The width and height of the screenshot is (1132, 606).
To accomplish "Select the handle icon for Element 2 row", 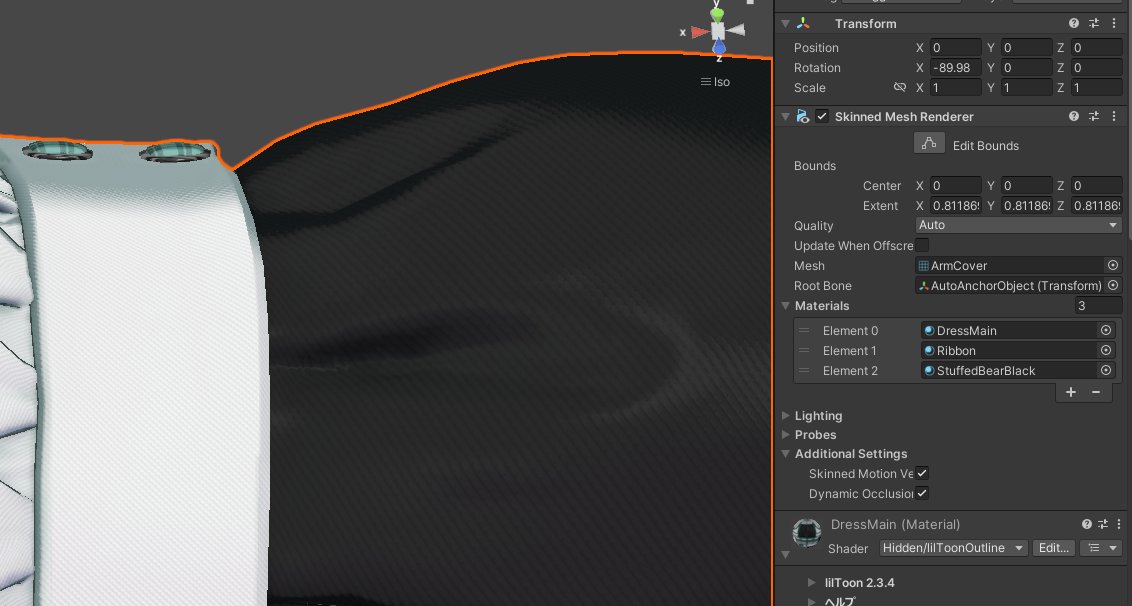I will click(x=804, y=371).
